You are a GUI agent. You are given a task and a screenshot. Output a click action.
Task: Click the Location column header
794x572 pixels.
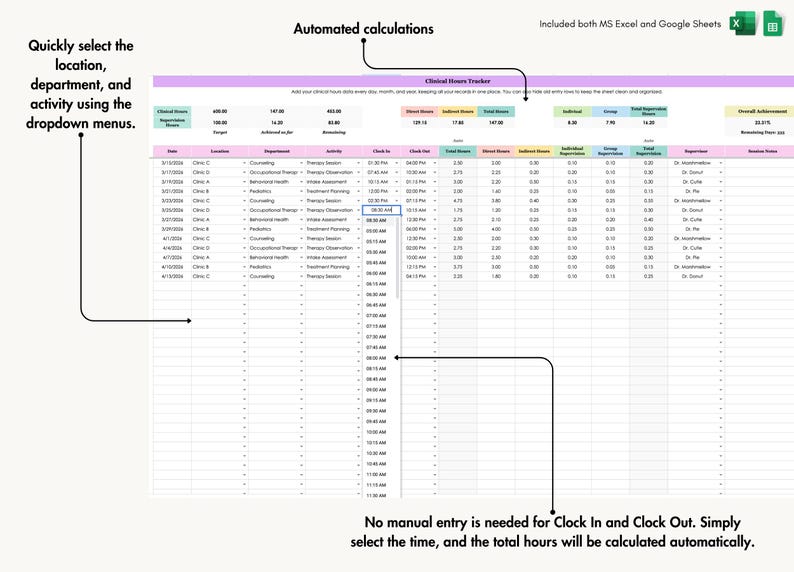(220, 151)
